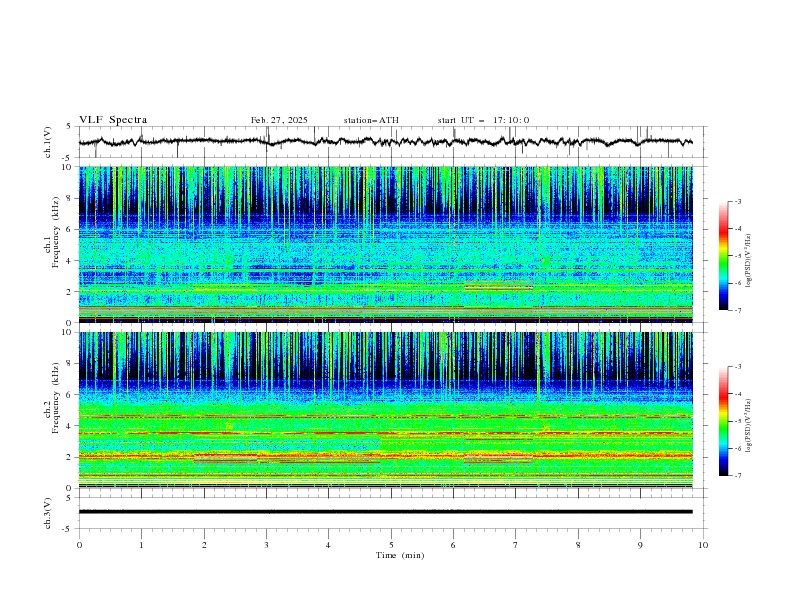The height and width of the screenshot is (612, 792).
Task: Click inside the ch.2 spectrogram panel
Action: coord(386,410)
